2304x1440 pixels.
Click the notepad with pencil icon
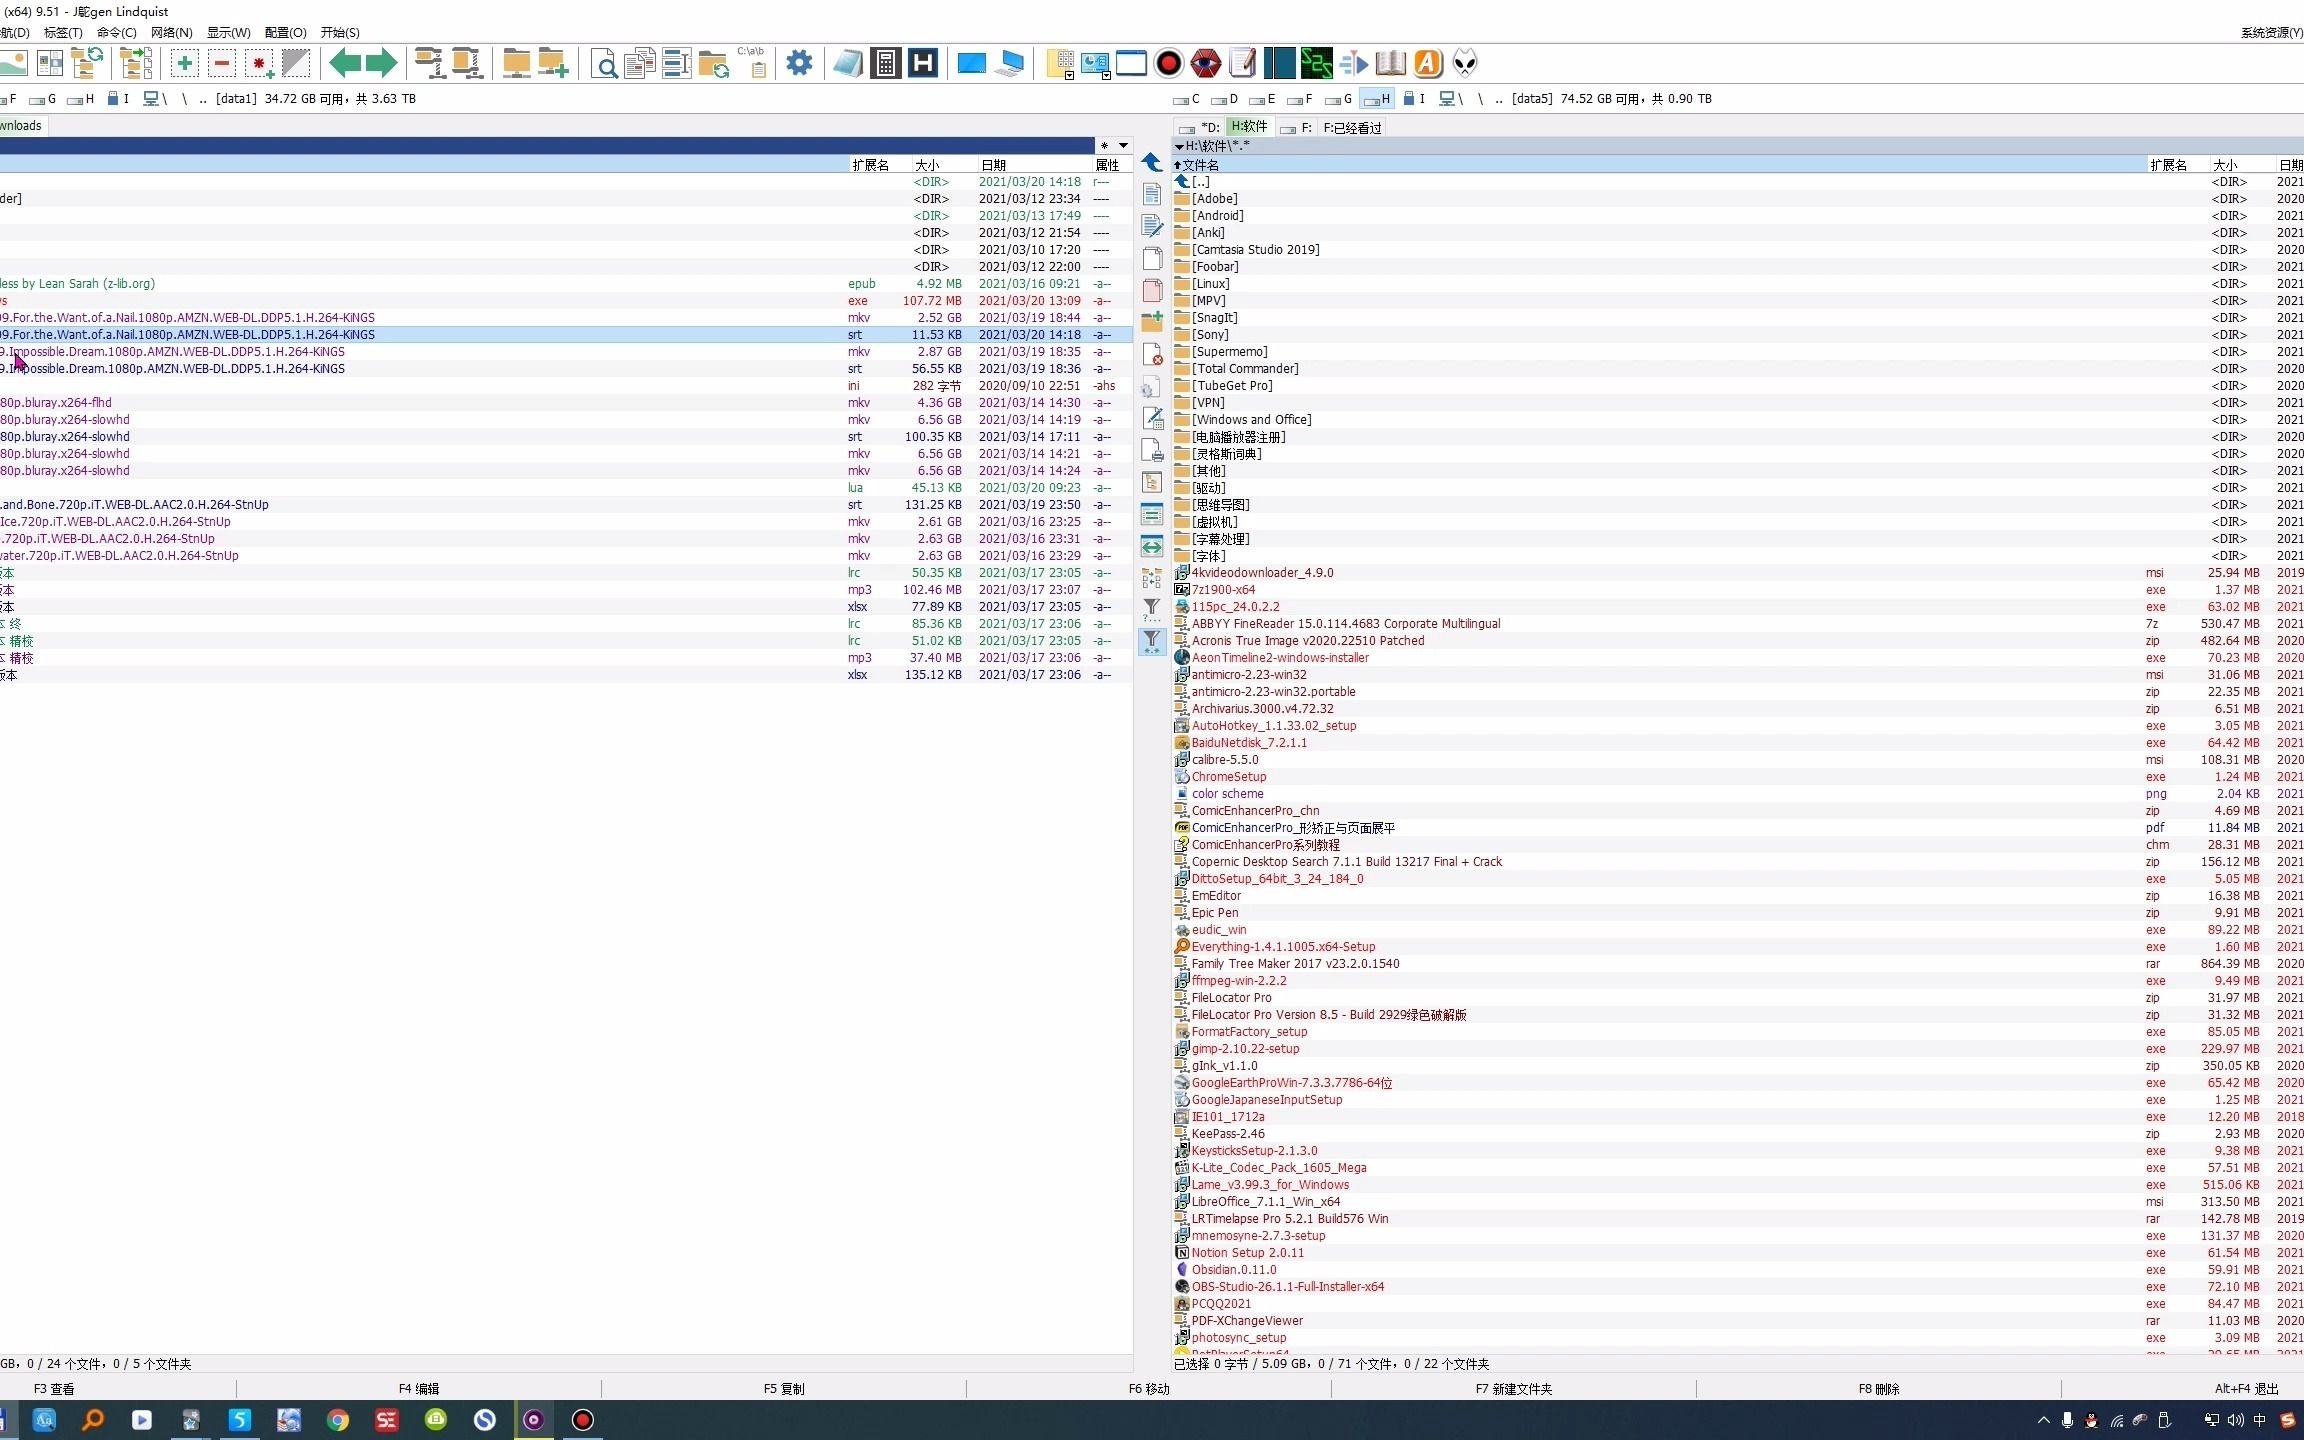1242,63
